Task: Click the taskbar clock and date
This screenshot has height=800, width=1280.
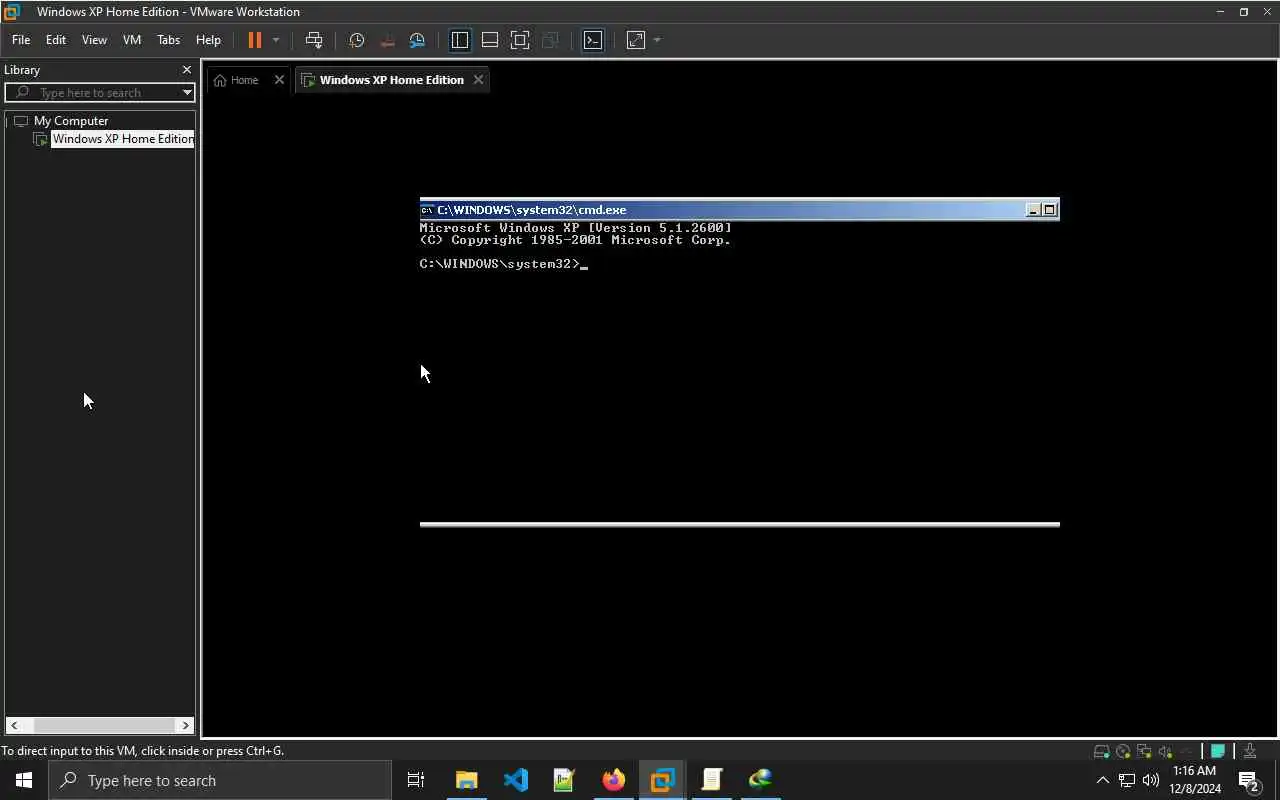Action: tap(1196, 780)
